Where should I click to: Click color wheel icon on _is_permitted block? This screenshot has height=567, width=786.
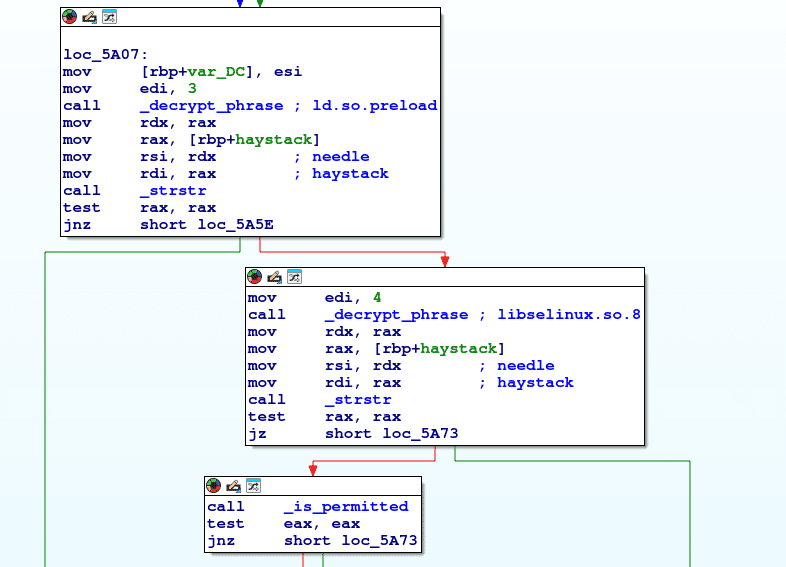point(214,486)
